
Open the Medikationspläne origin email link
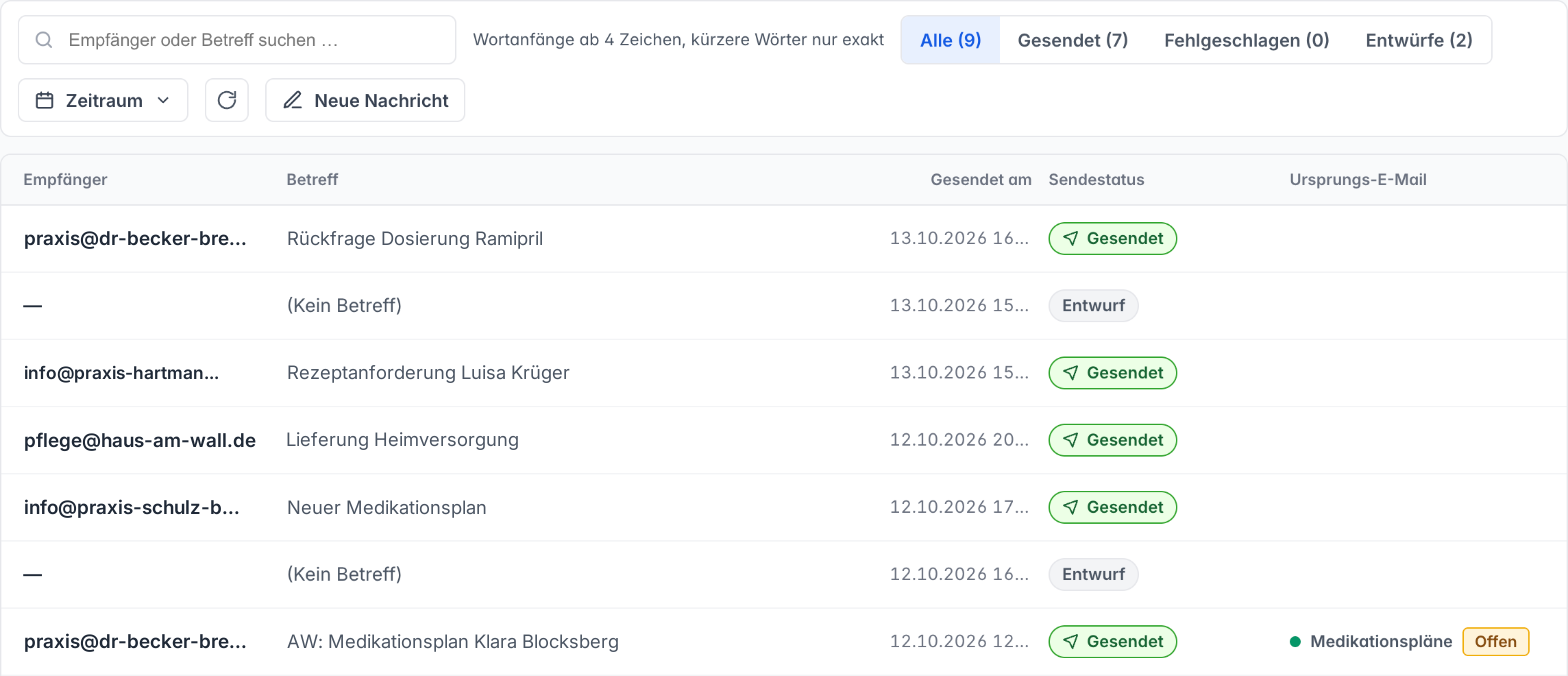[x=1381, y=641]
